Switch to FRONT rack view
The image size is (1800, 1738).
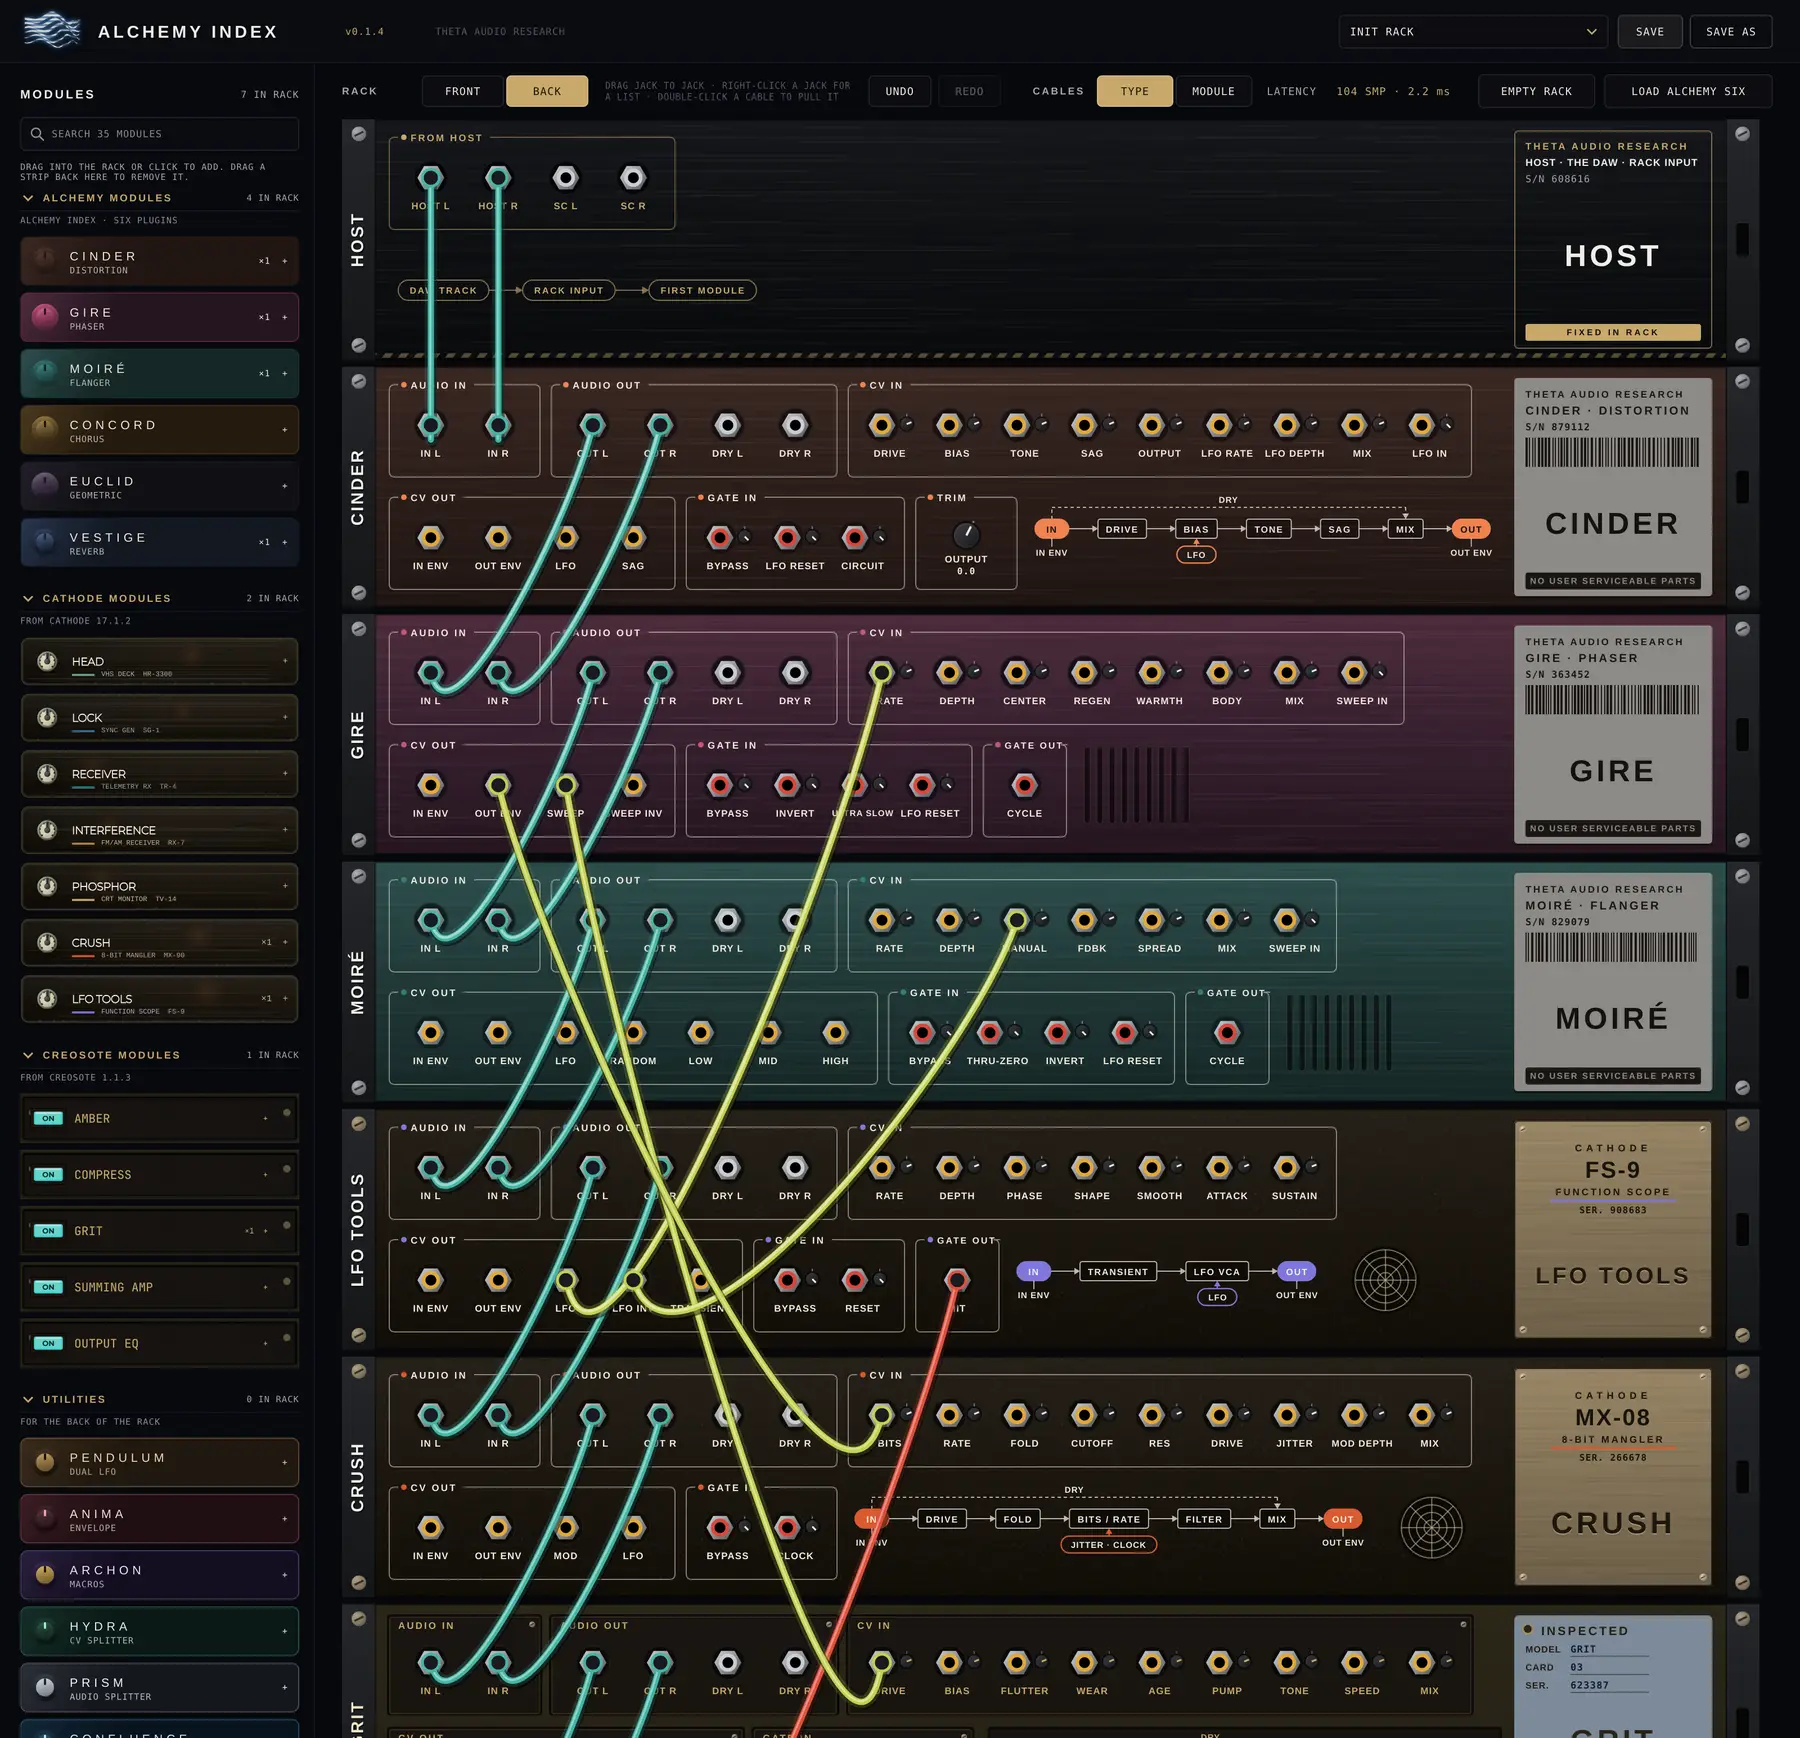[x=462, y=91]
